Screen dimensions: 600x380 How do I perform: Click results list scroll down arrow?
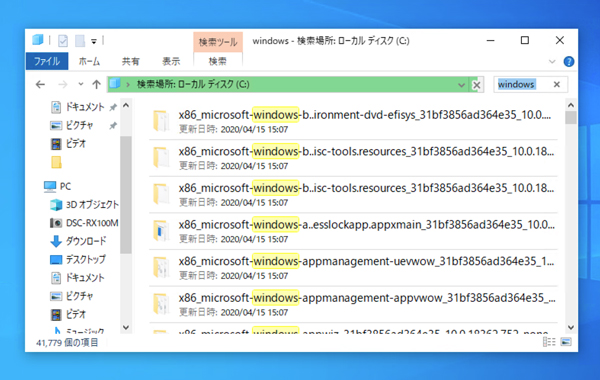[x=571, y=328]
